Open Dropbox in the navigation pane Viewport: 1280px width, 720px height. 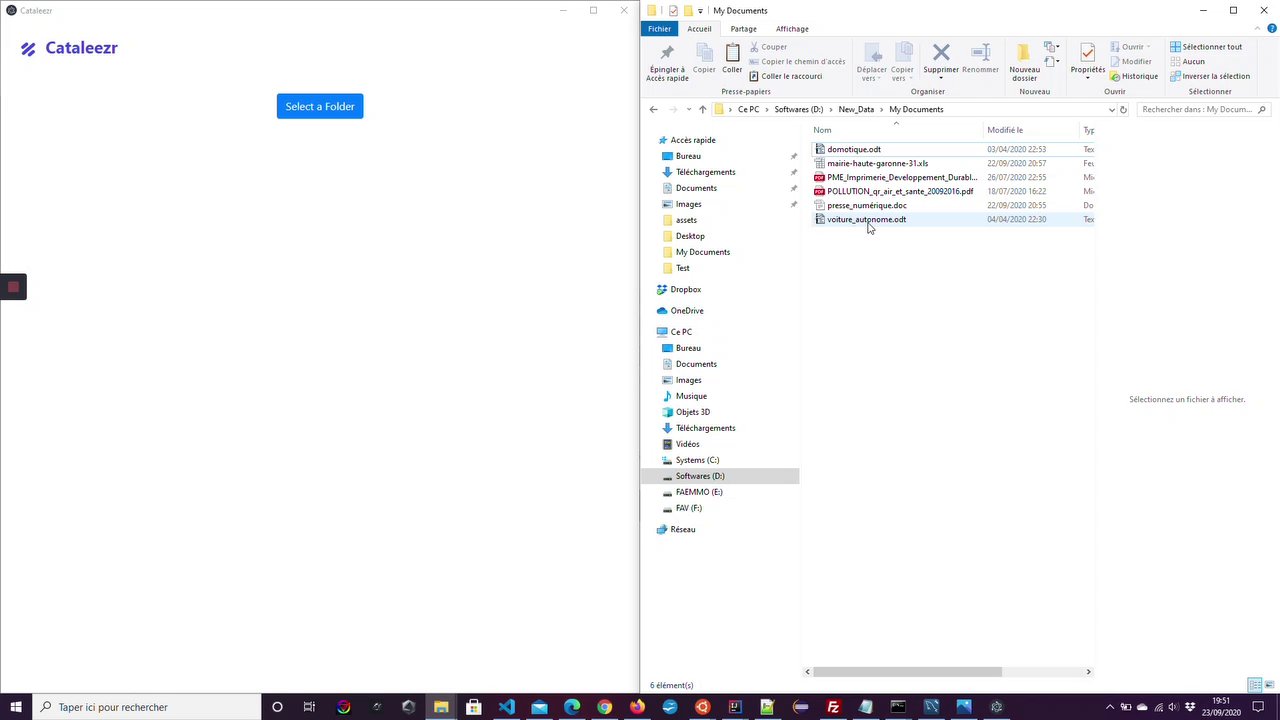point(685,290)
